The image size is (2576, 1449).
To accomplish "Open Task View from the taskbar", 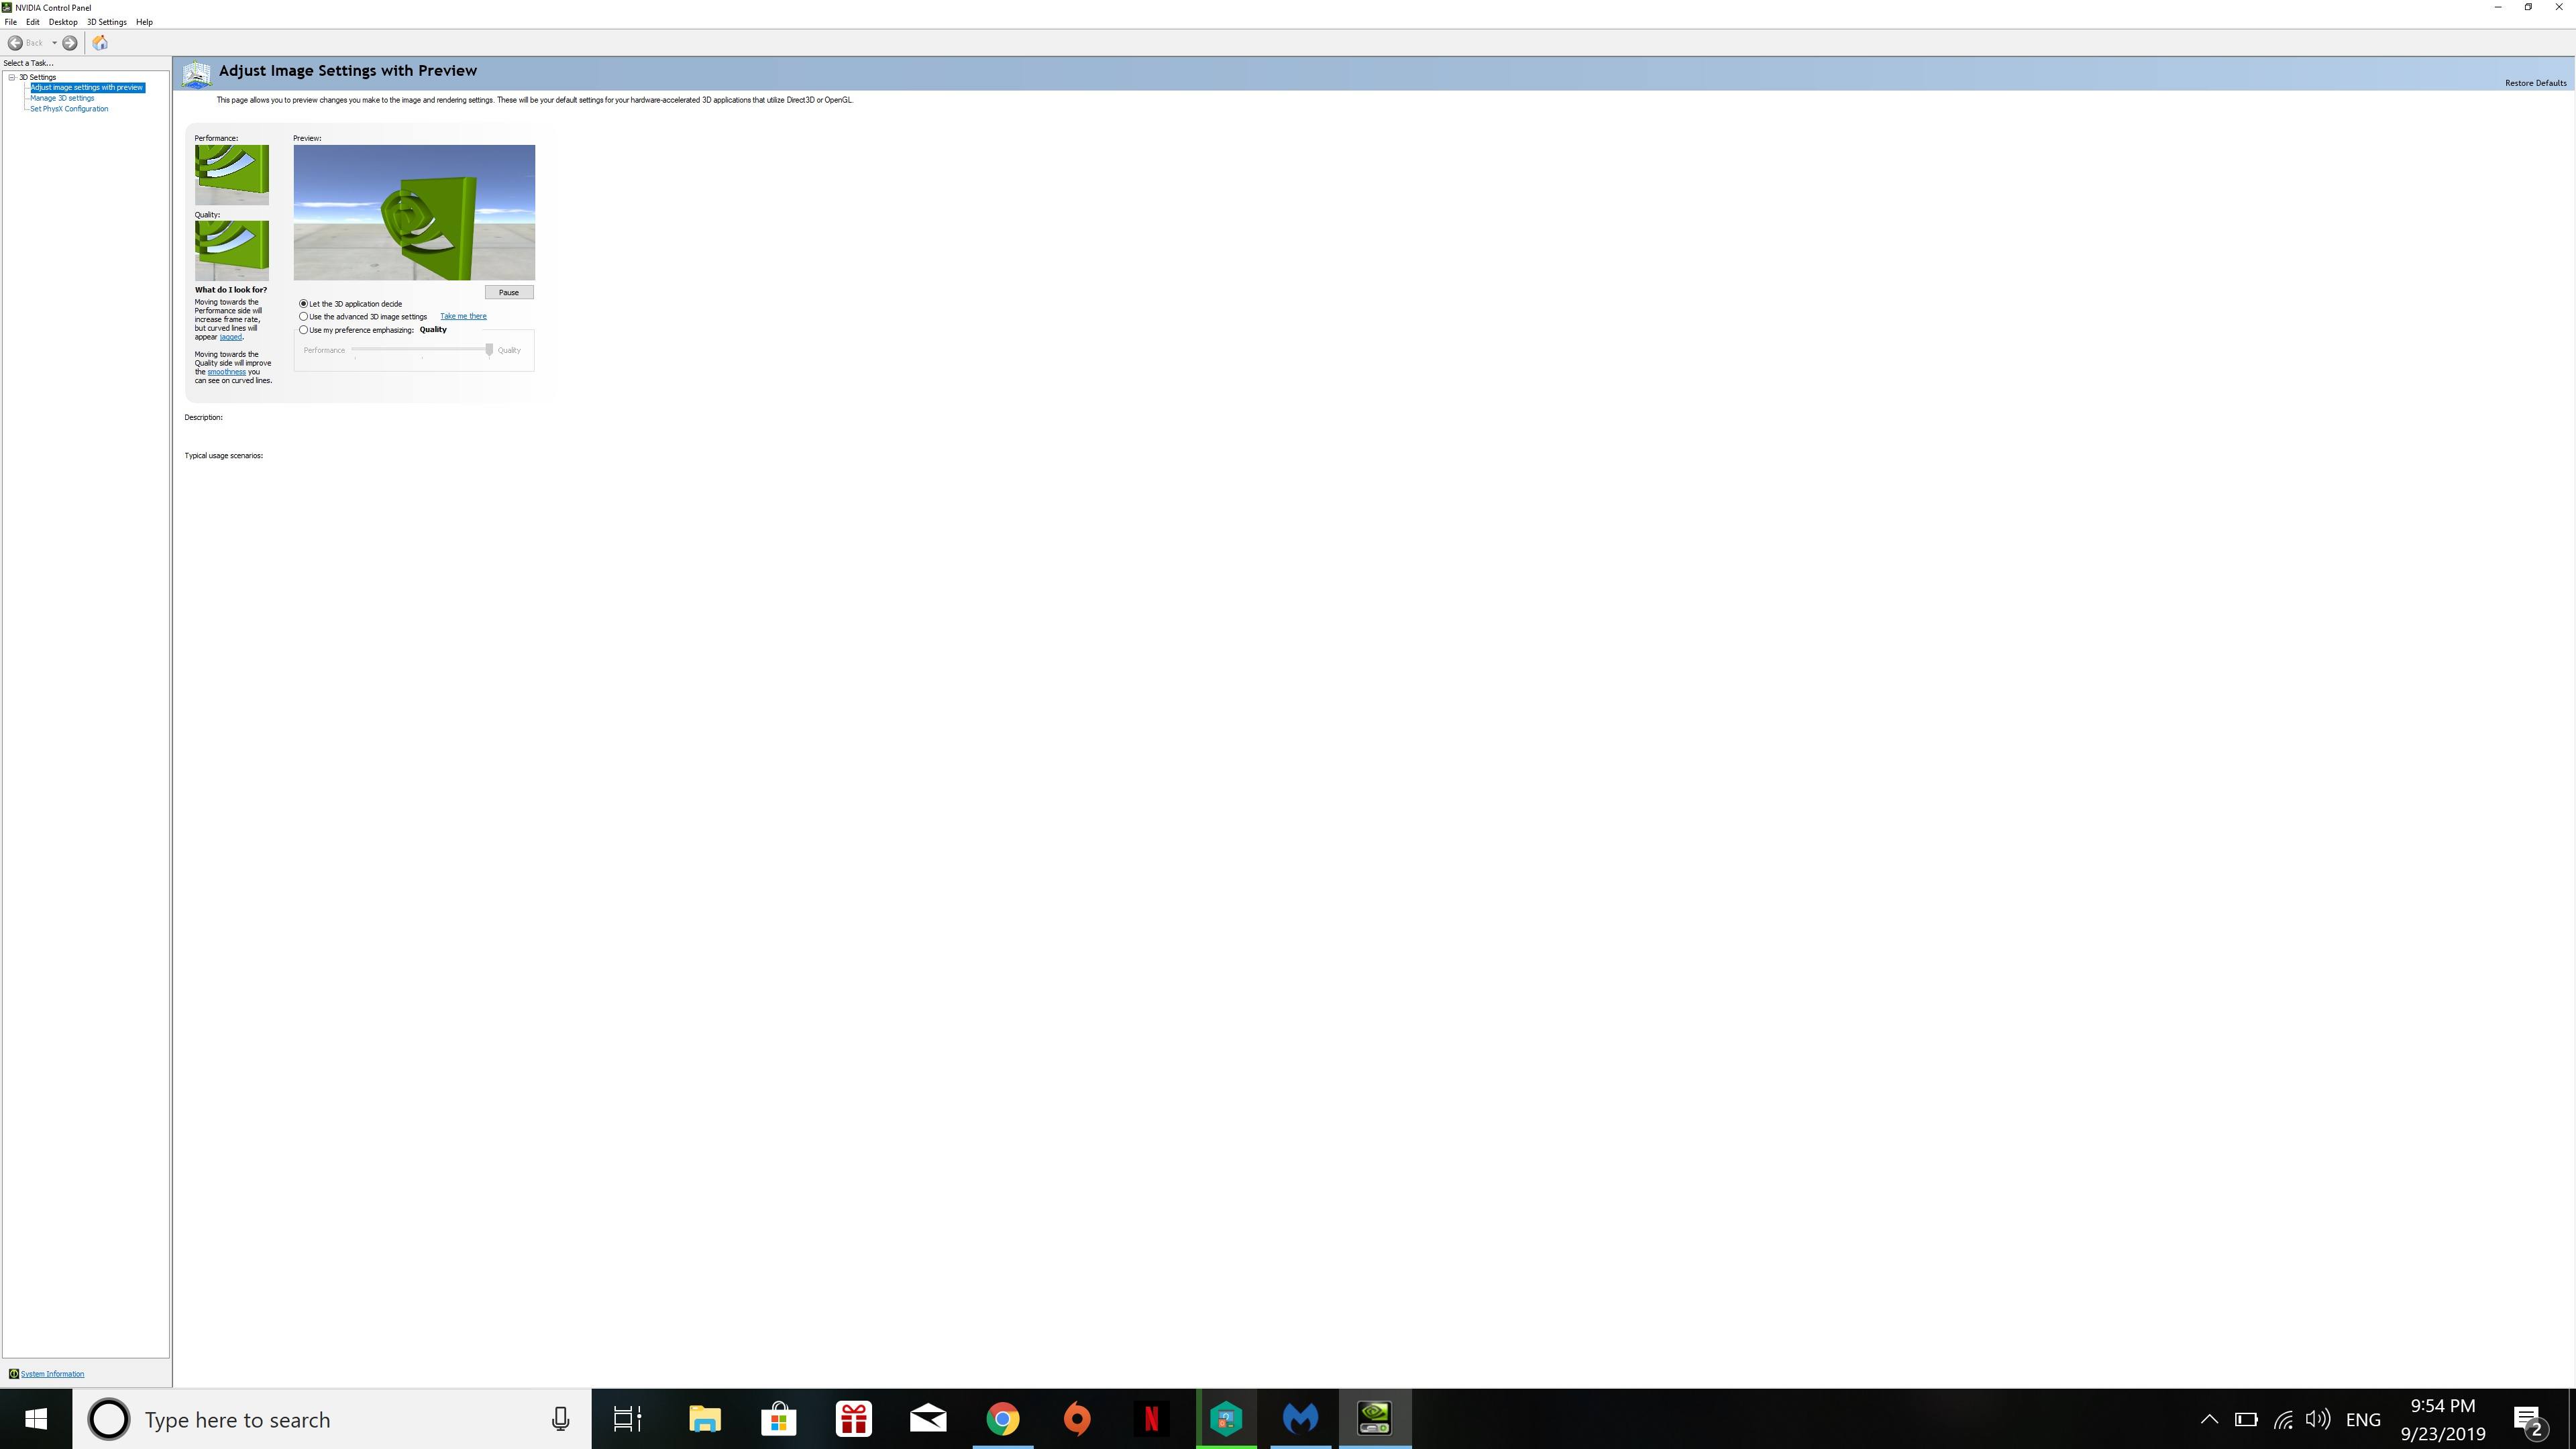I will click(628, 1419).
